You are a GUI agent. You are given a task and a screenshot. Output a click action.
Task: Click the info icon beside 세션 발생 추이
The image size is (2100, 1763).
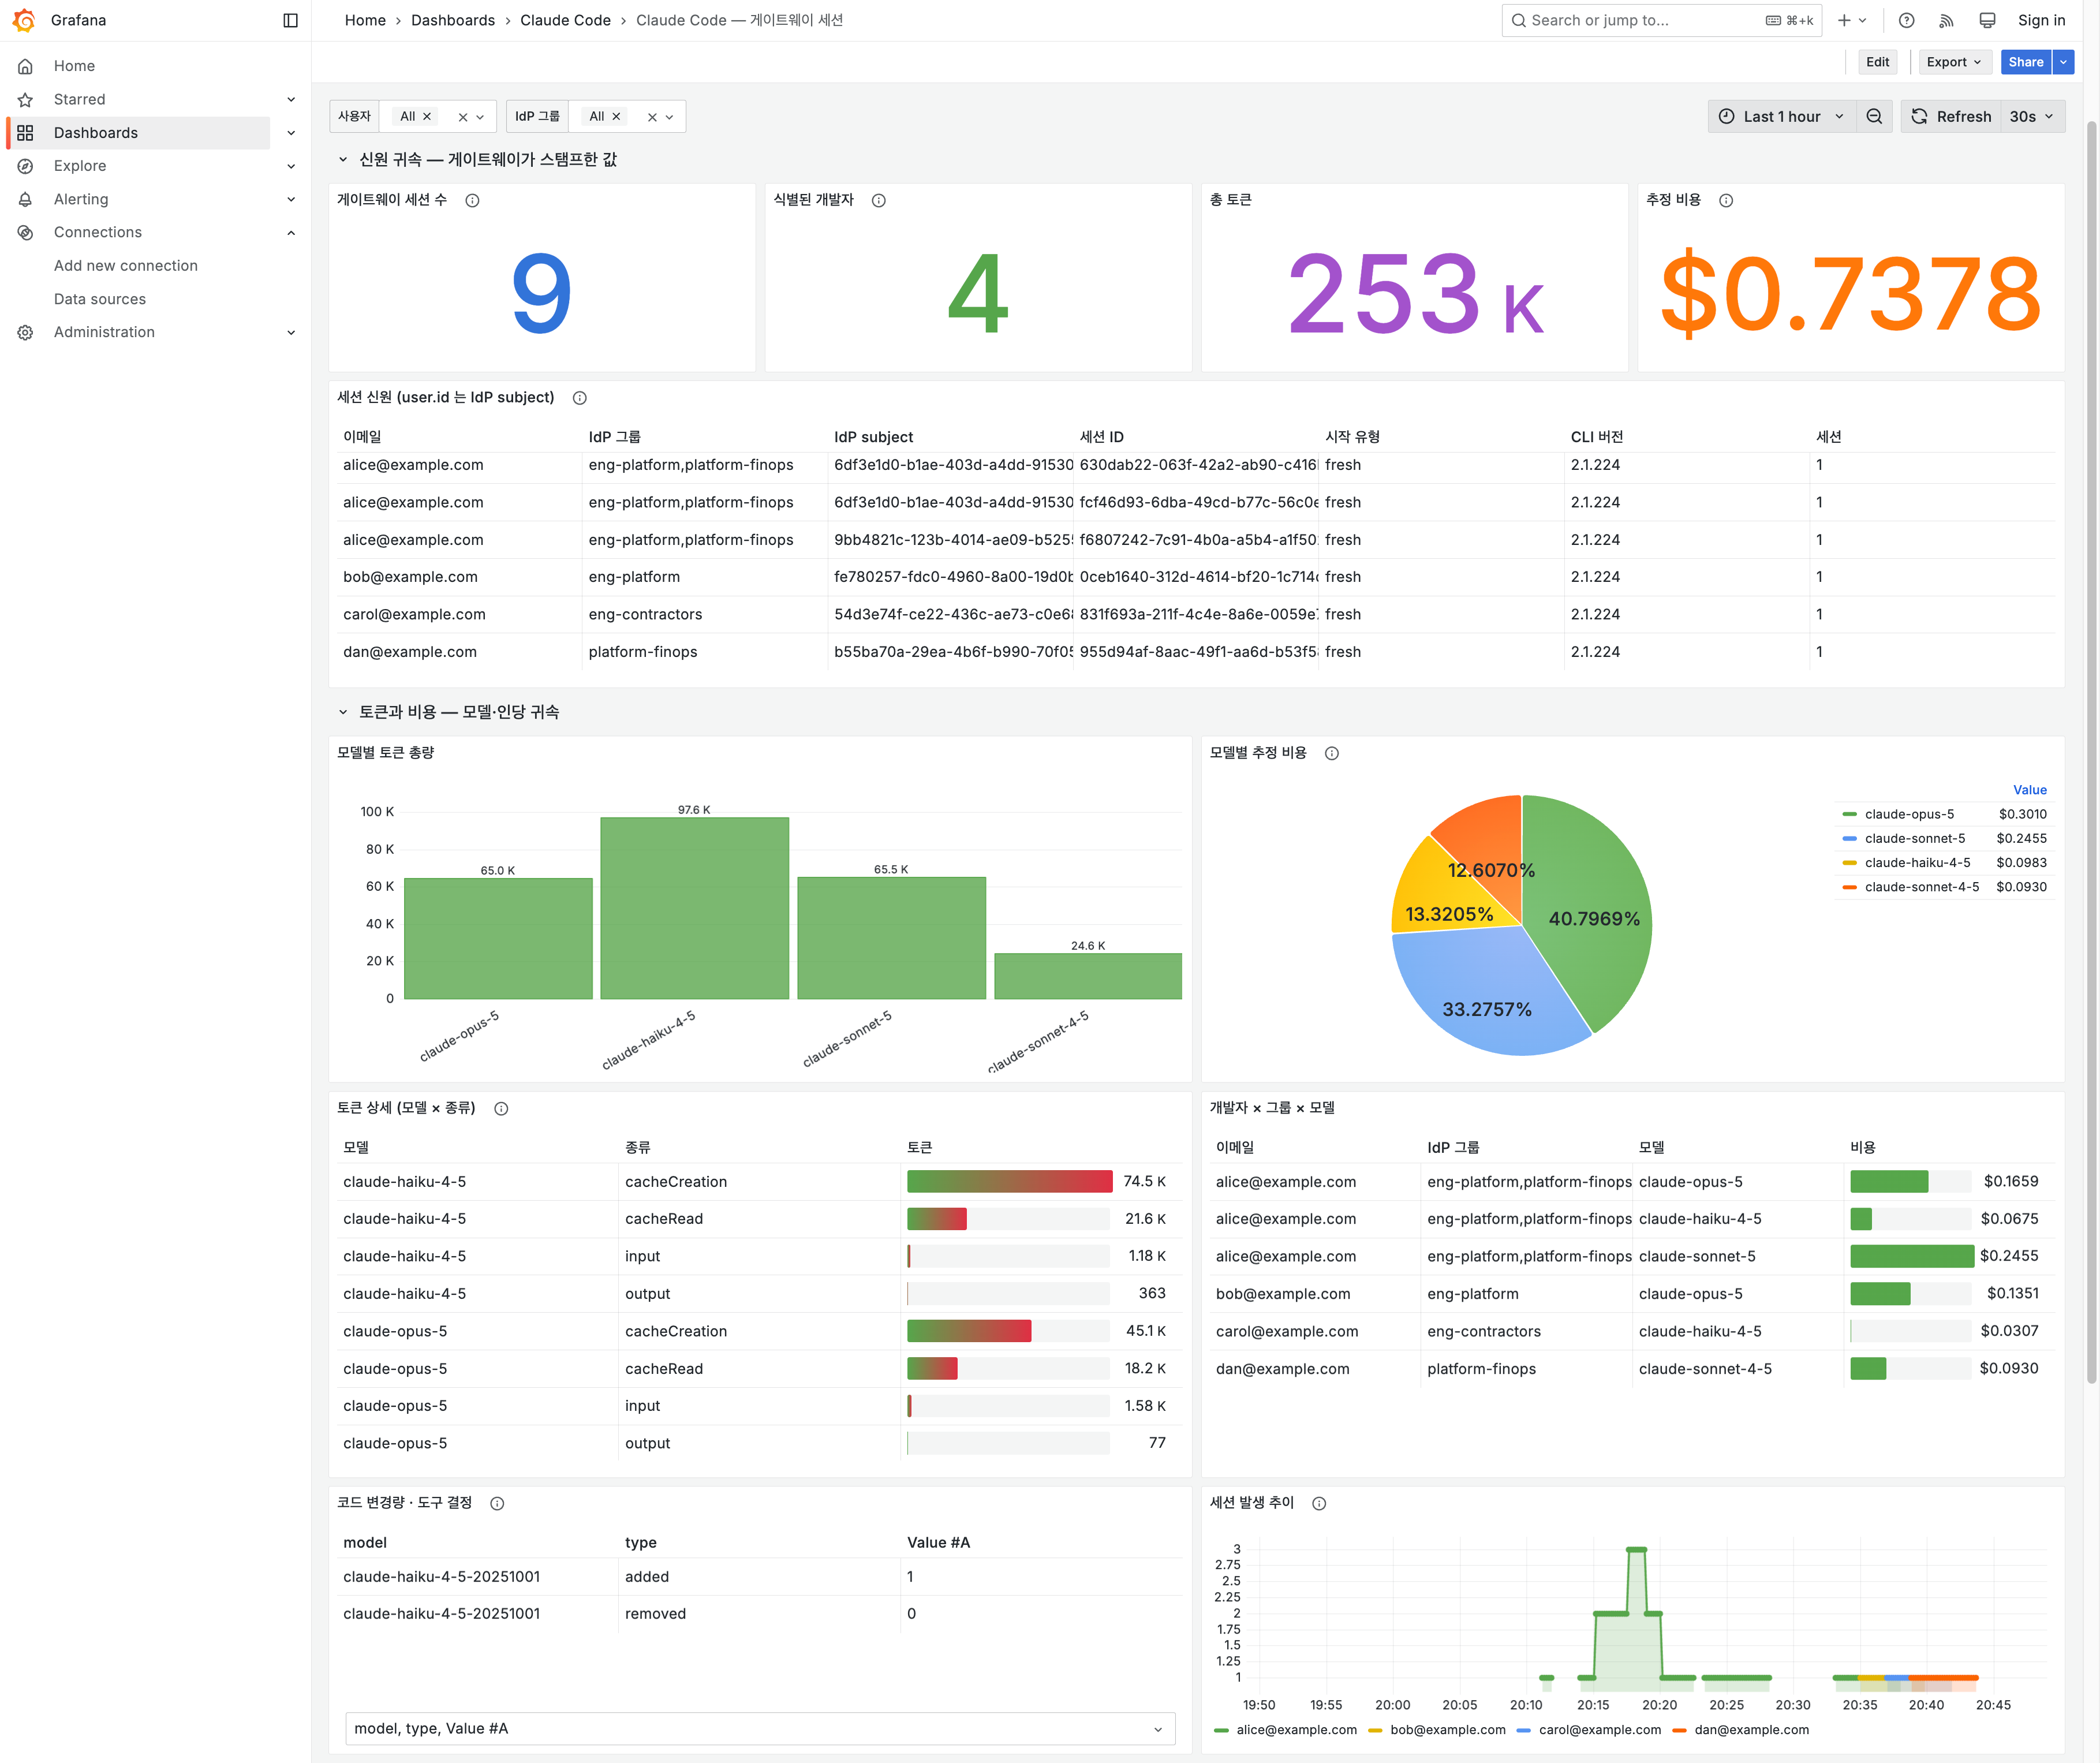click(1319, 1503)
